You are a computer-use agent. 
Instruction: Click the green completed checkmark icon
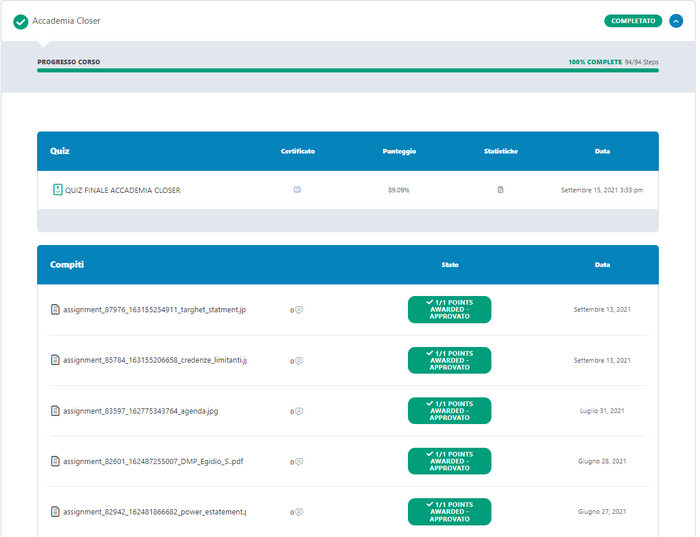click(x=20, y=21)
